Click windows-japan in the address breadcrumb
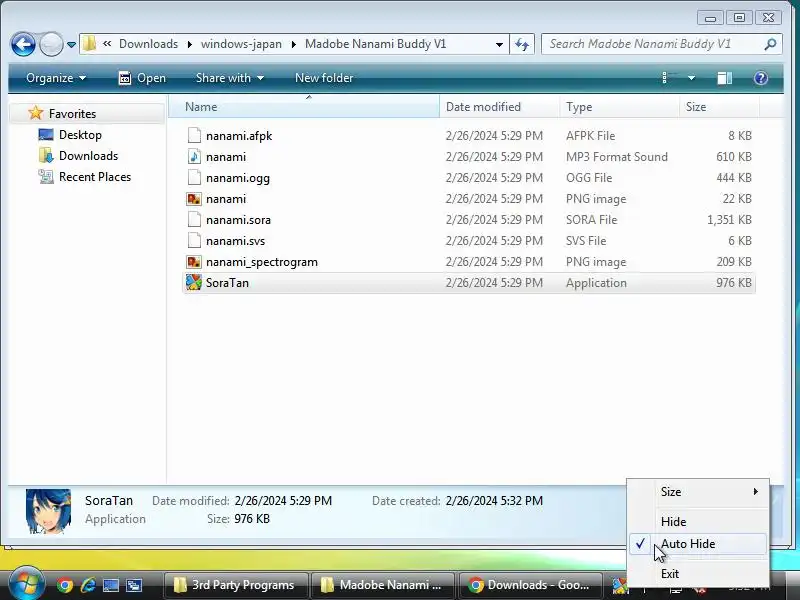800x600 pixels. tap(241, 44)
